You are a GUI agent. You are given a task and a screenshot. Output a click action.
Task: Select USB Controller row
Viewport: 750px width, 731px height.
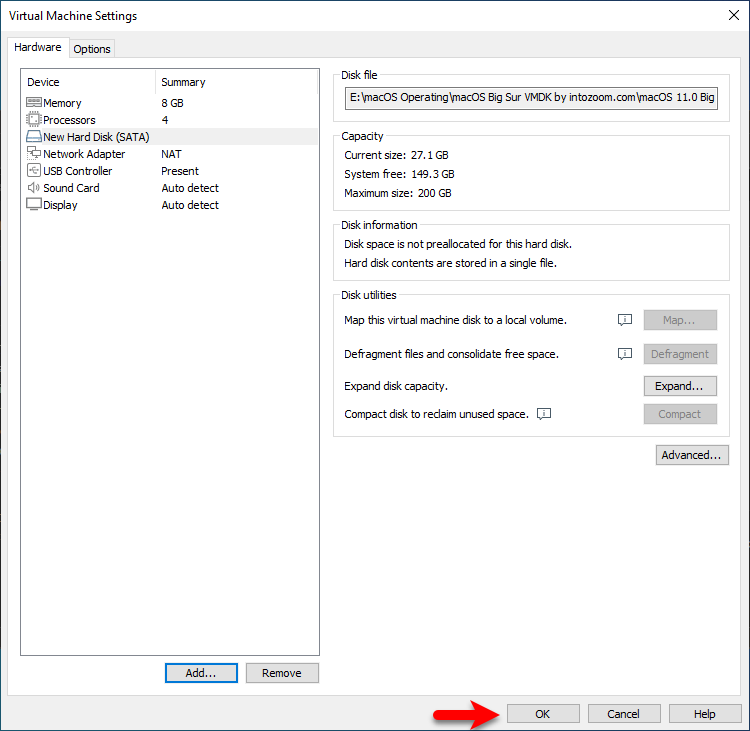170,171
